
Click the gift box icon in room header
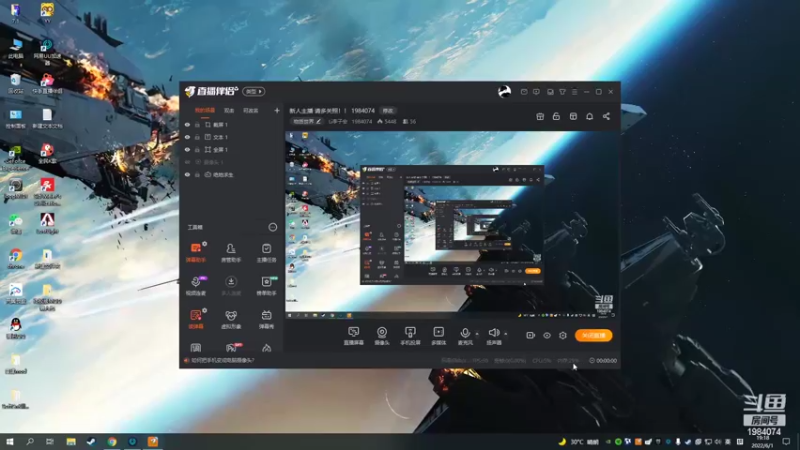pos(540,116)
